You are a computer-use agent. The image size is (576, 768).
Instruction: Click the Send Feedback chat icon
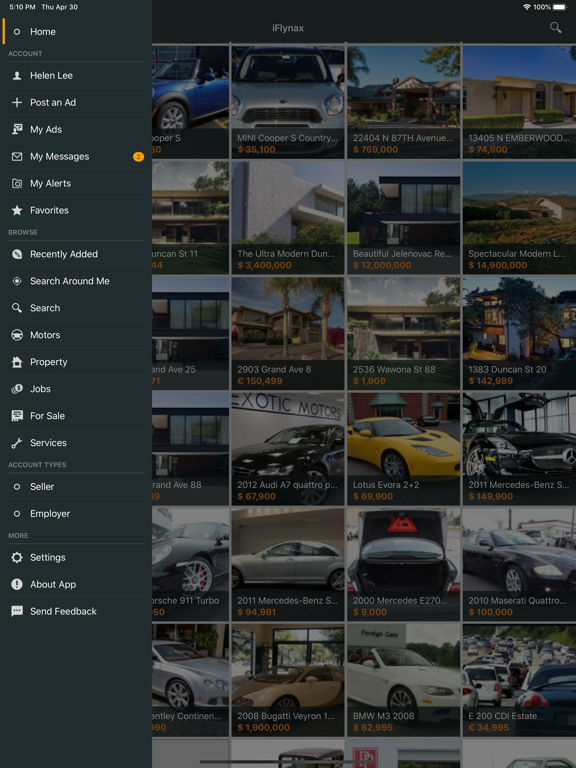[x=17, y=611]
